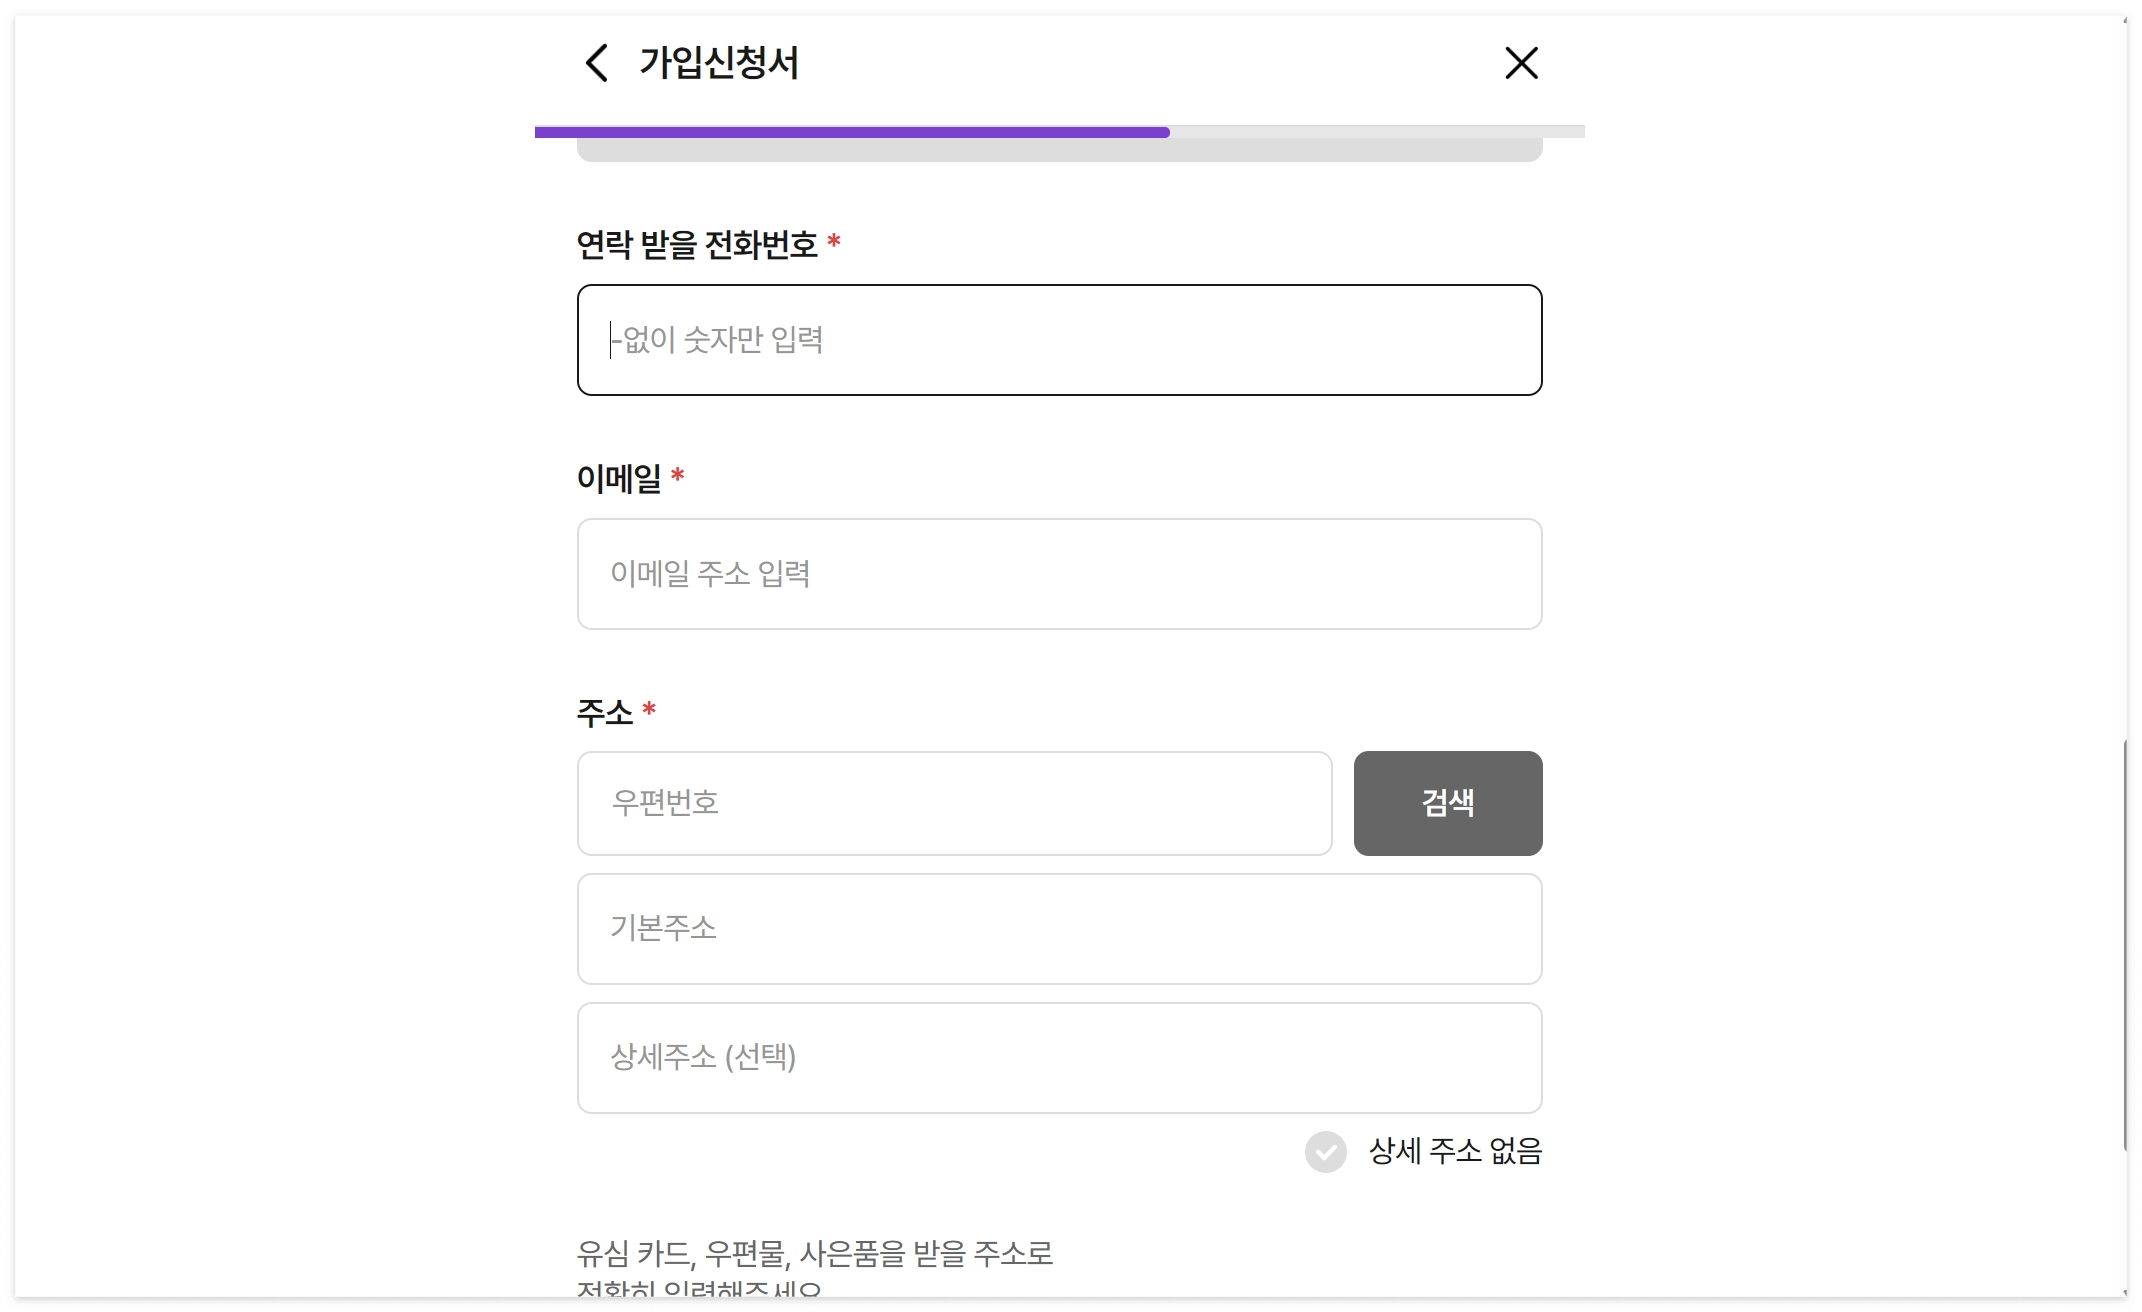Click the 가입신청서 page title

coord(718,63)
